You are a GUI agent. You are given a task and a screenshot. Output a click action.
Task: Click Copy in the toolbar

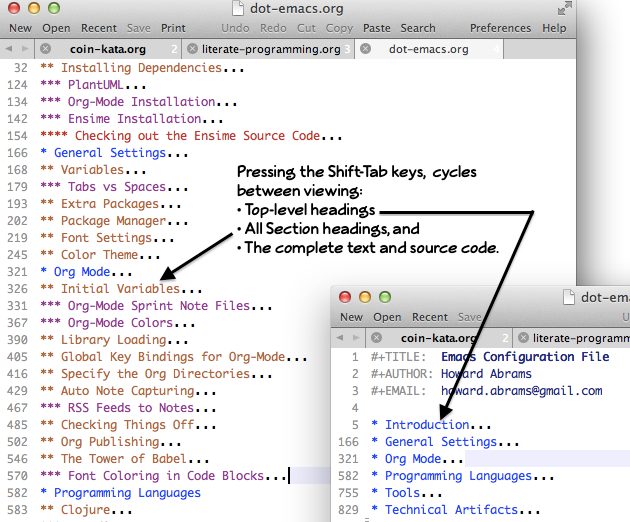[339, 28]
